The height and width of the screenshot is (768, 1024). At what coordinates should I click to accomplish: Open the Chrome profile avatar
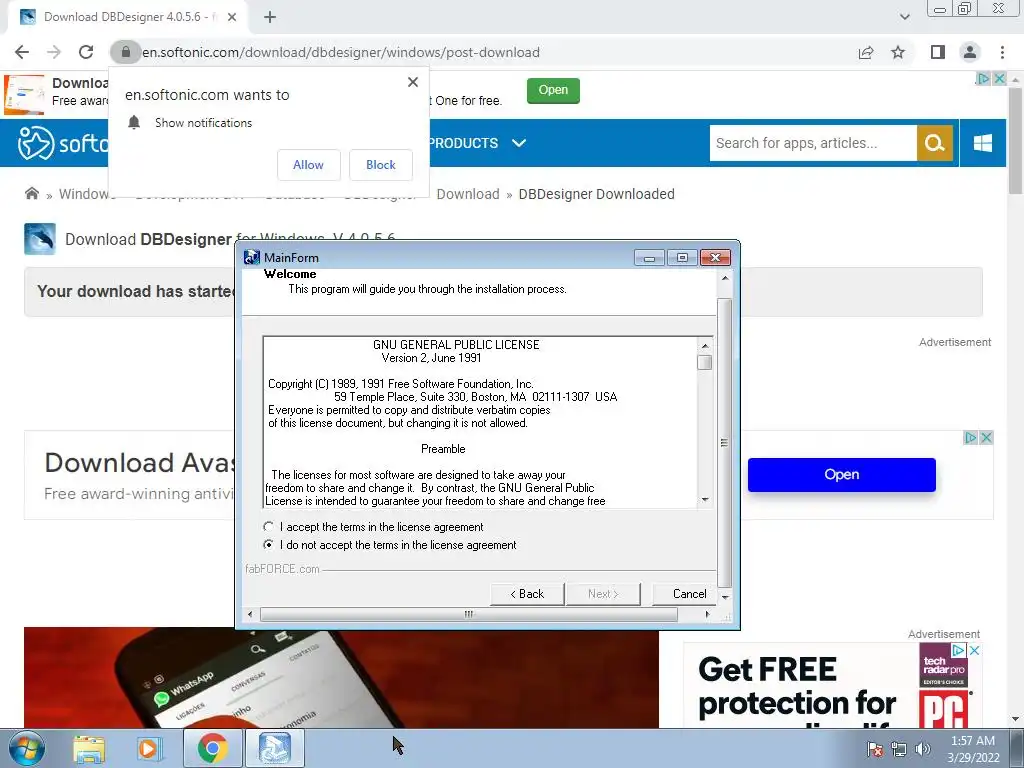[x=970, y=52]
